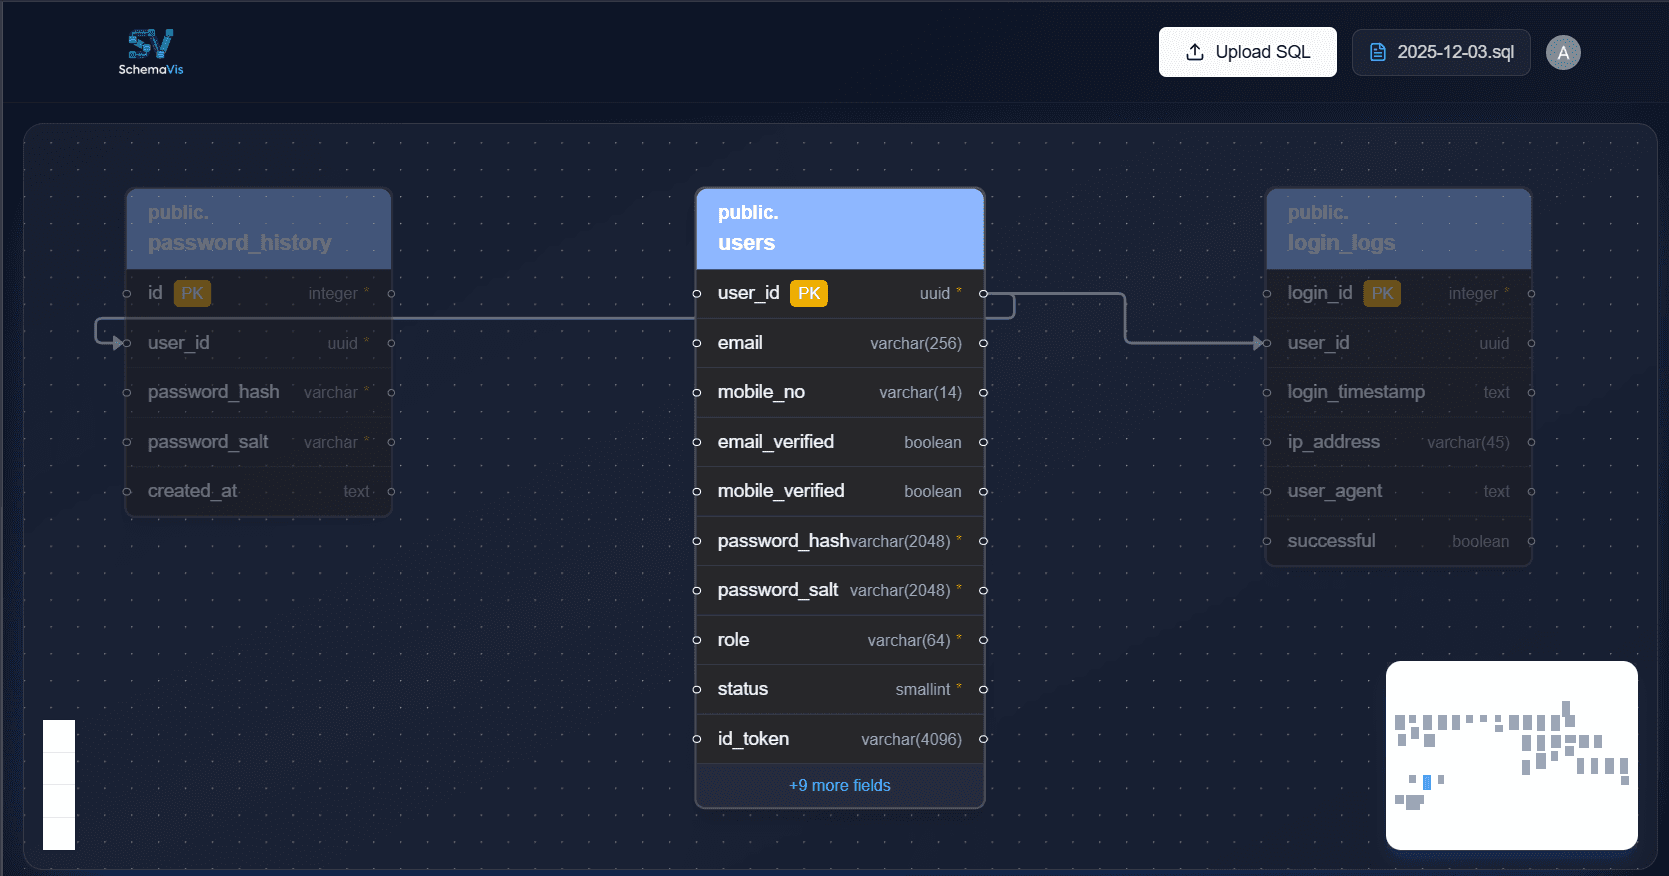Click the 'id' field name in password_history table
Image resolution: width=1669 pixels, height=876 pixels.
pyautogui.click(x=155, y=293)
